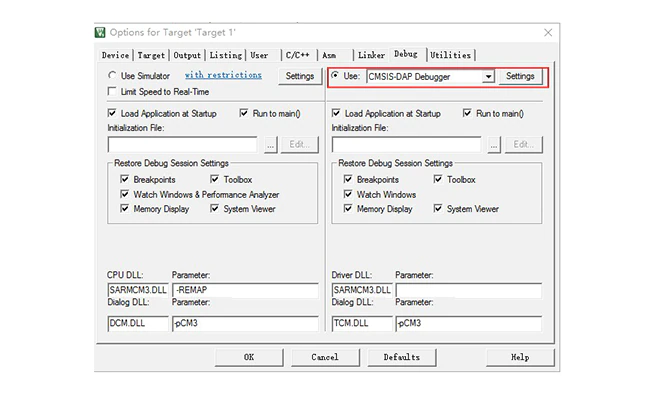Open the Linker tab
This screenshot has width=652, height=404.
(371, 55)
